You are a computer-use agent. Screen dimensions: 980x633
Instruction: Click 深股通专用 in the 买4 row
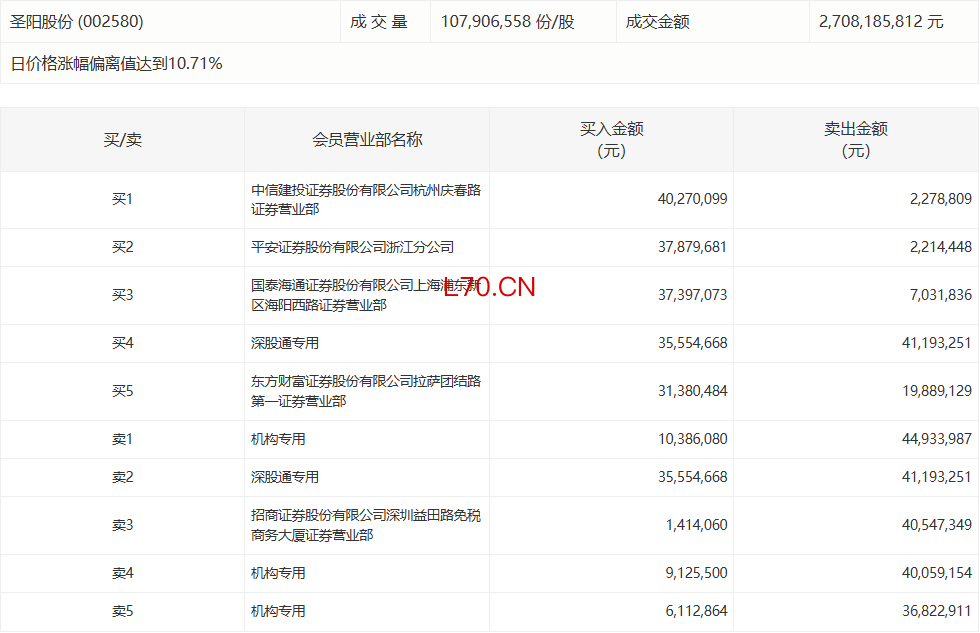click(285, 343)
